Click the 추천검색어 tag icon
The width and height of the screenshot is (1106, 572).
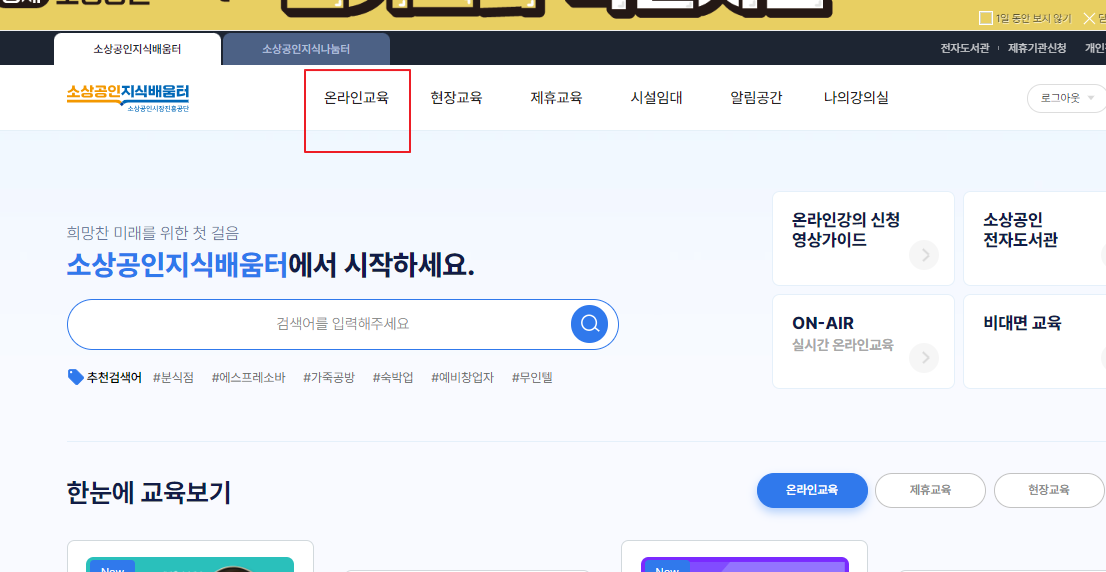pyautogui.click(x=75, y=377)
